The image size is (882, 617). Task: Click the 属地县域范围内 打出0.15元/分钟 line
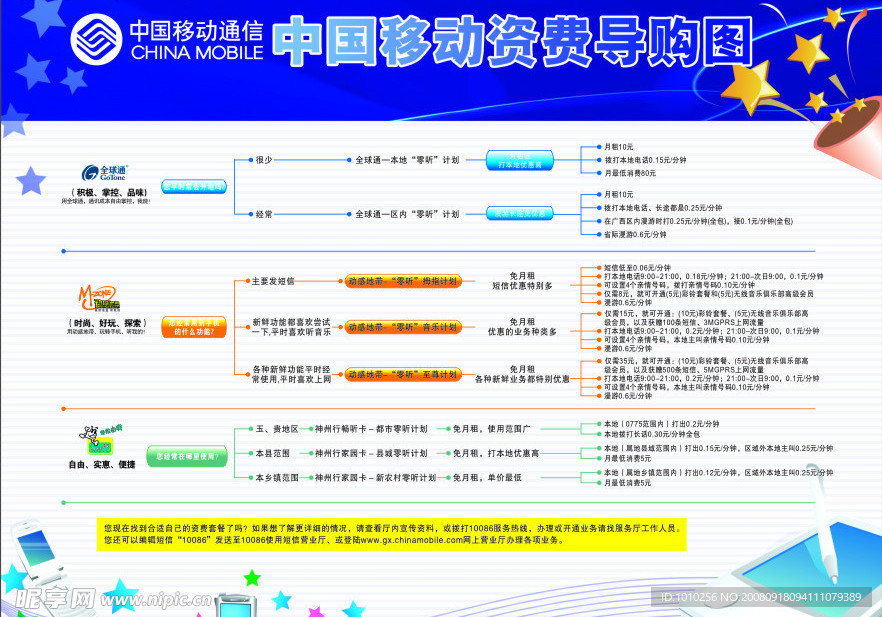718,448
